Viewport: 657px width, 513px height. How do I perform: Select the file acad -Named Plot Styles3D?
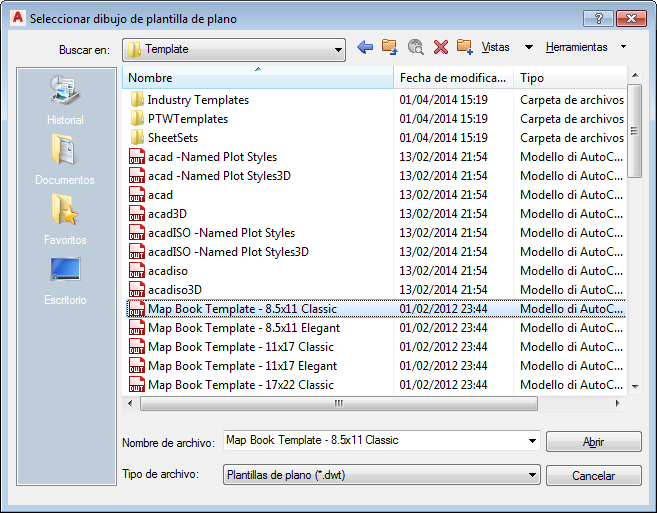[219, 176]
